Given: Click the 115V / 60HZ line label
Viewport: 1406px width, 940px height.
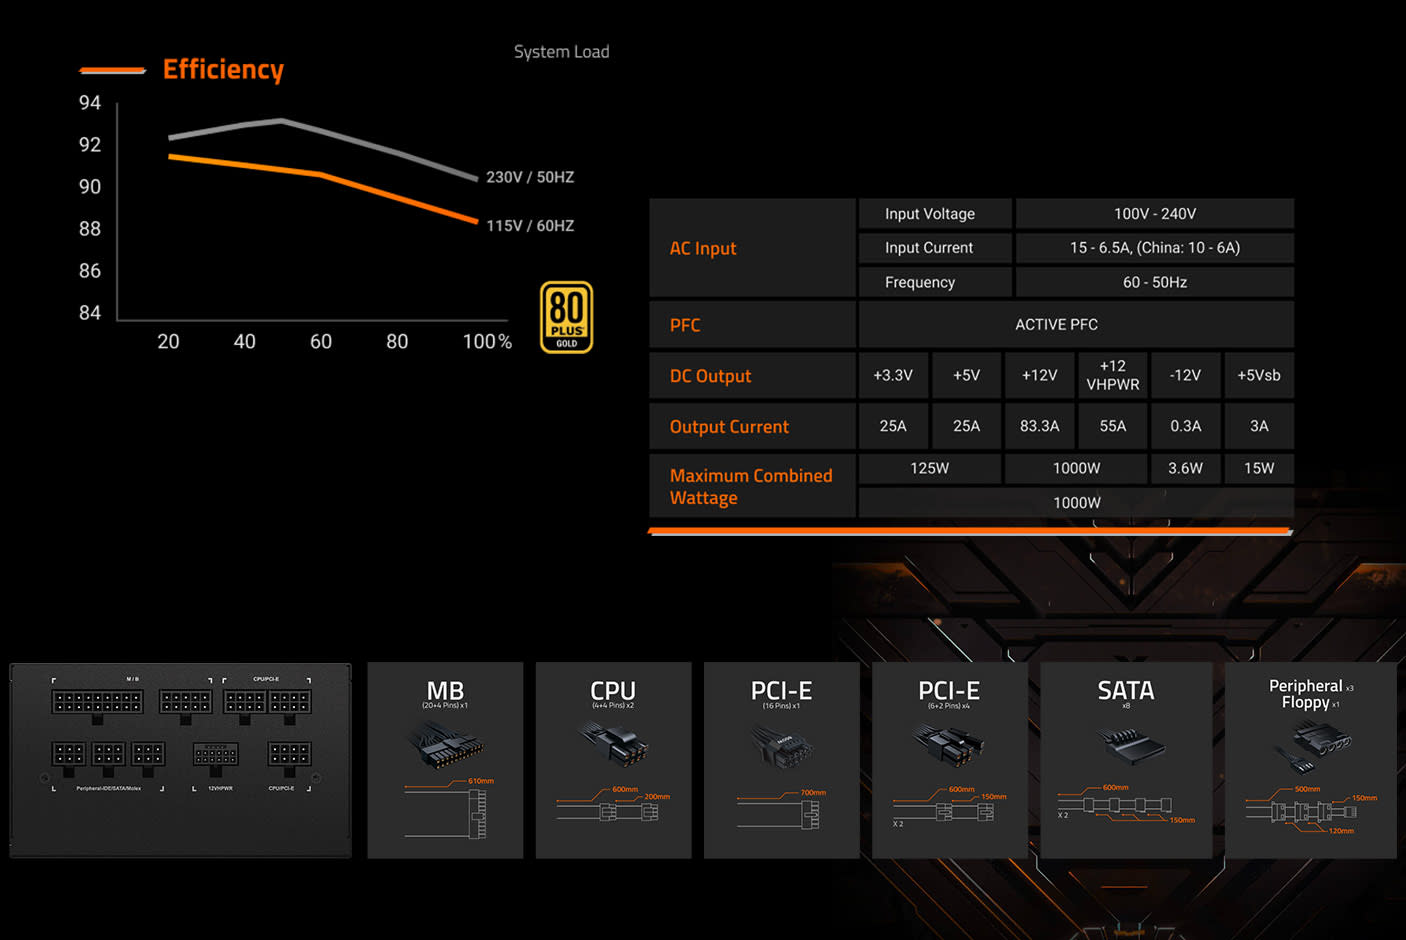Looking at the screenshot, I should pos(529,226).
